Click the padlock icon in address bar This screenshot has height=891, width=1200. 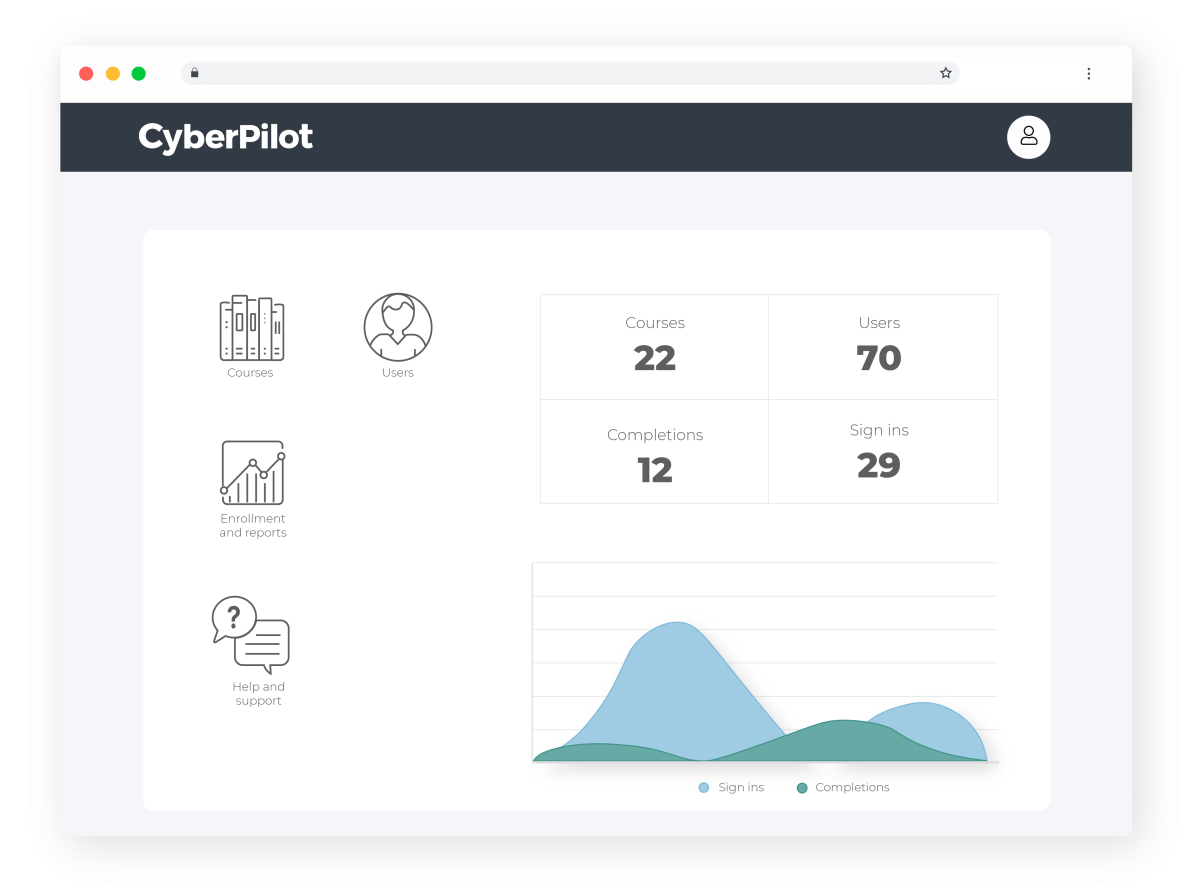pos(195,73)
